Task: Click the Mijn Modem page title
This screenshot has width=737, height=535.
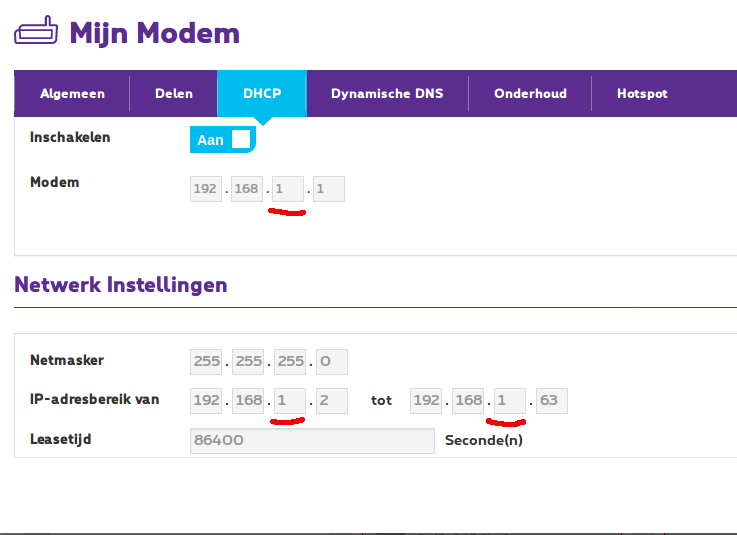Action: (x=154, y=32)
